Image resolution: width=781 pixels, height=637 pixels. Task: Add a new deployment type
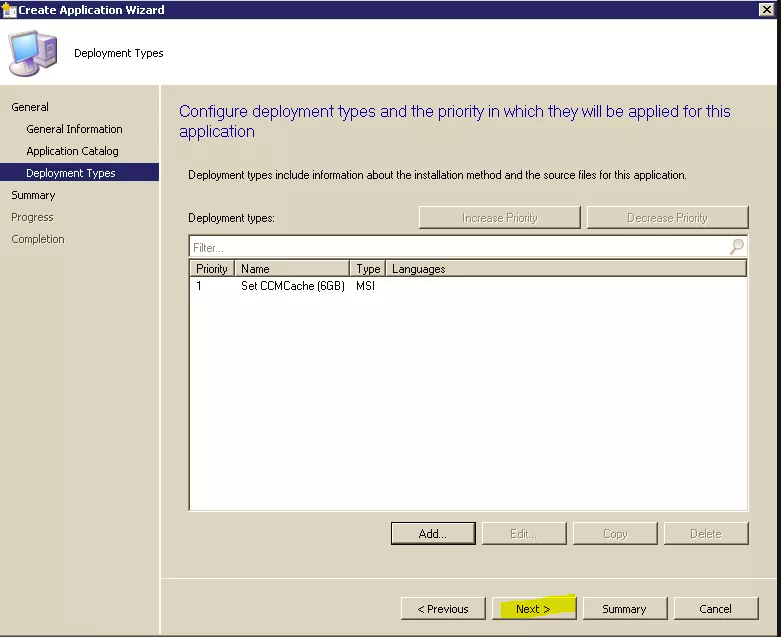click(433, 533)
